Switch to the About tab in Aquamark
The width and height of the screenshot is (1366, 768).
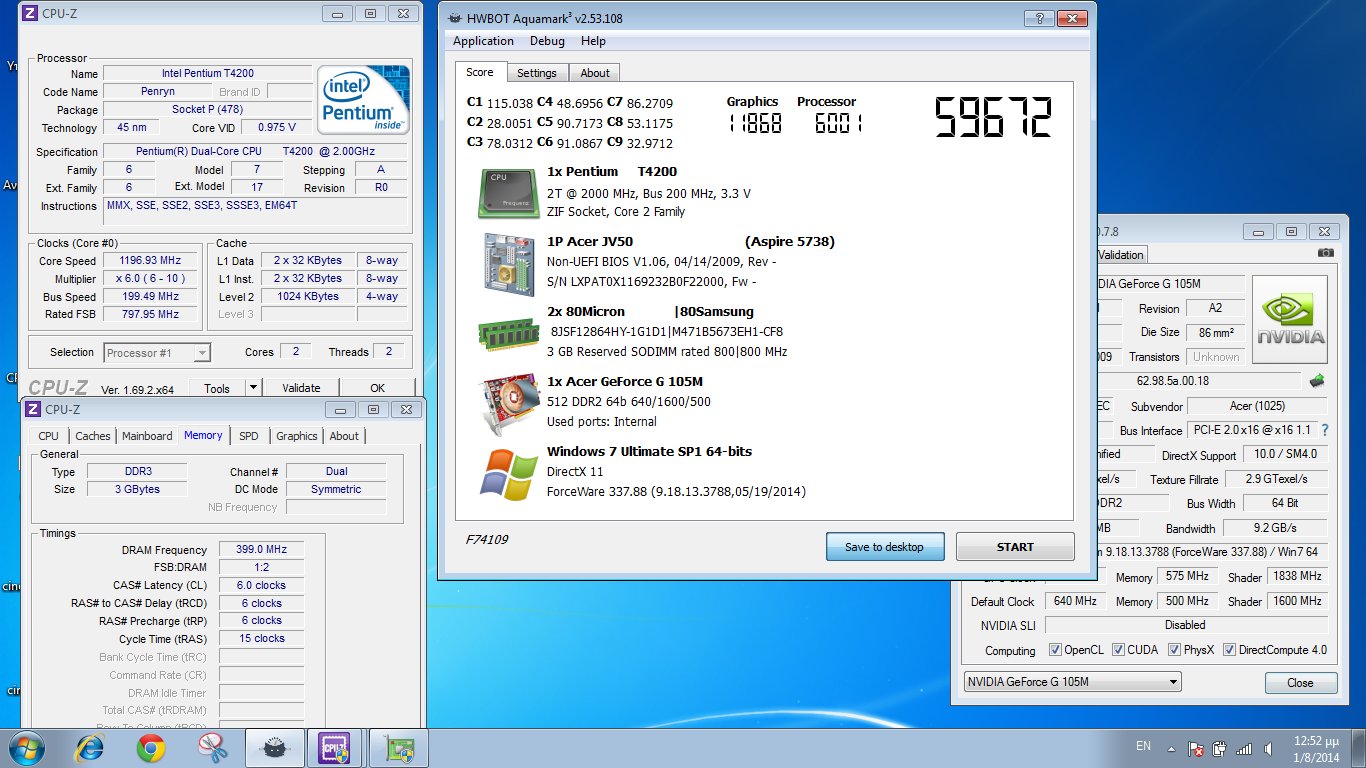[595, 73]
